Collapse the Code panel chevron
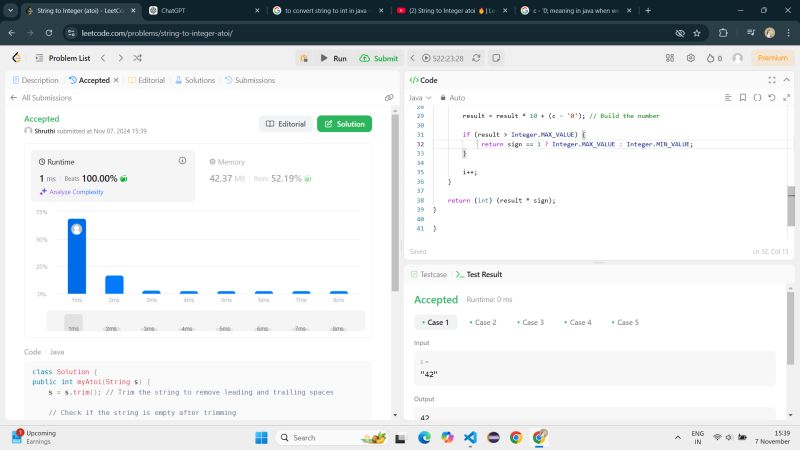This screenshot has width=800, height=450. pyautogui.click(x=787, y=80)
